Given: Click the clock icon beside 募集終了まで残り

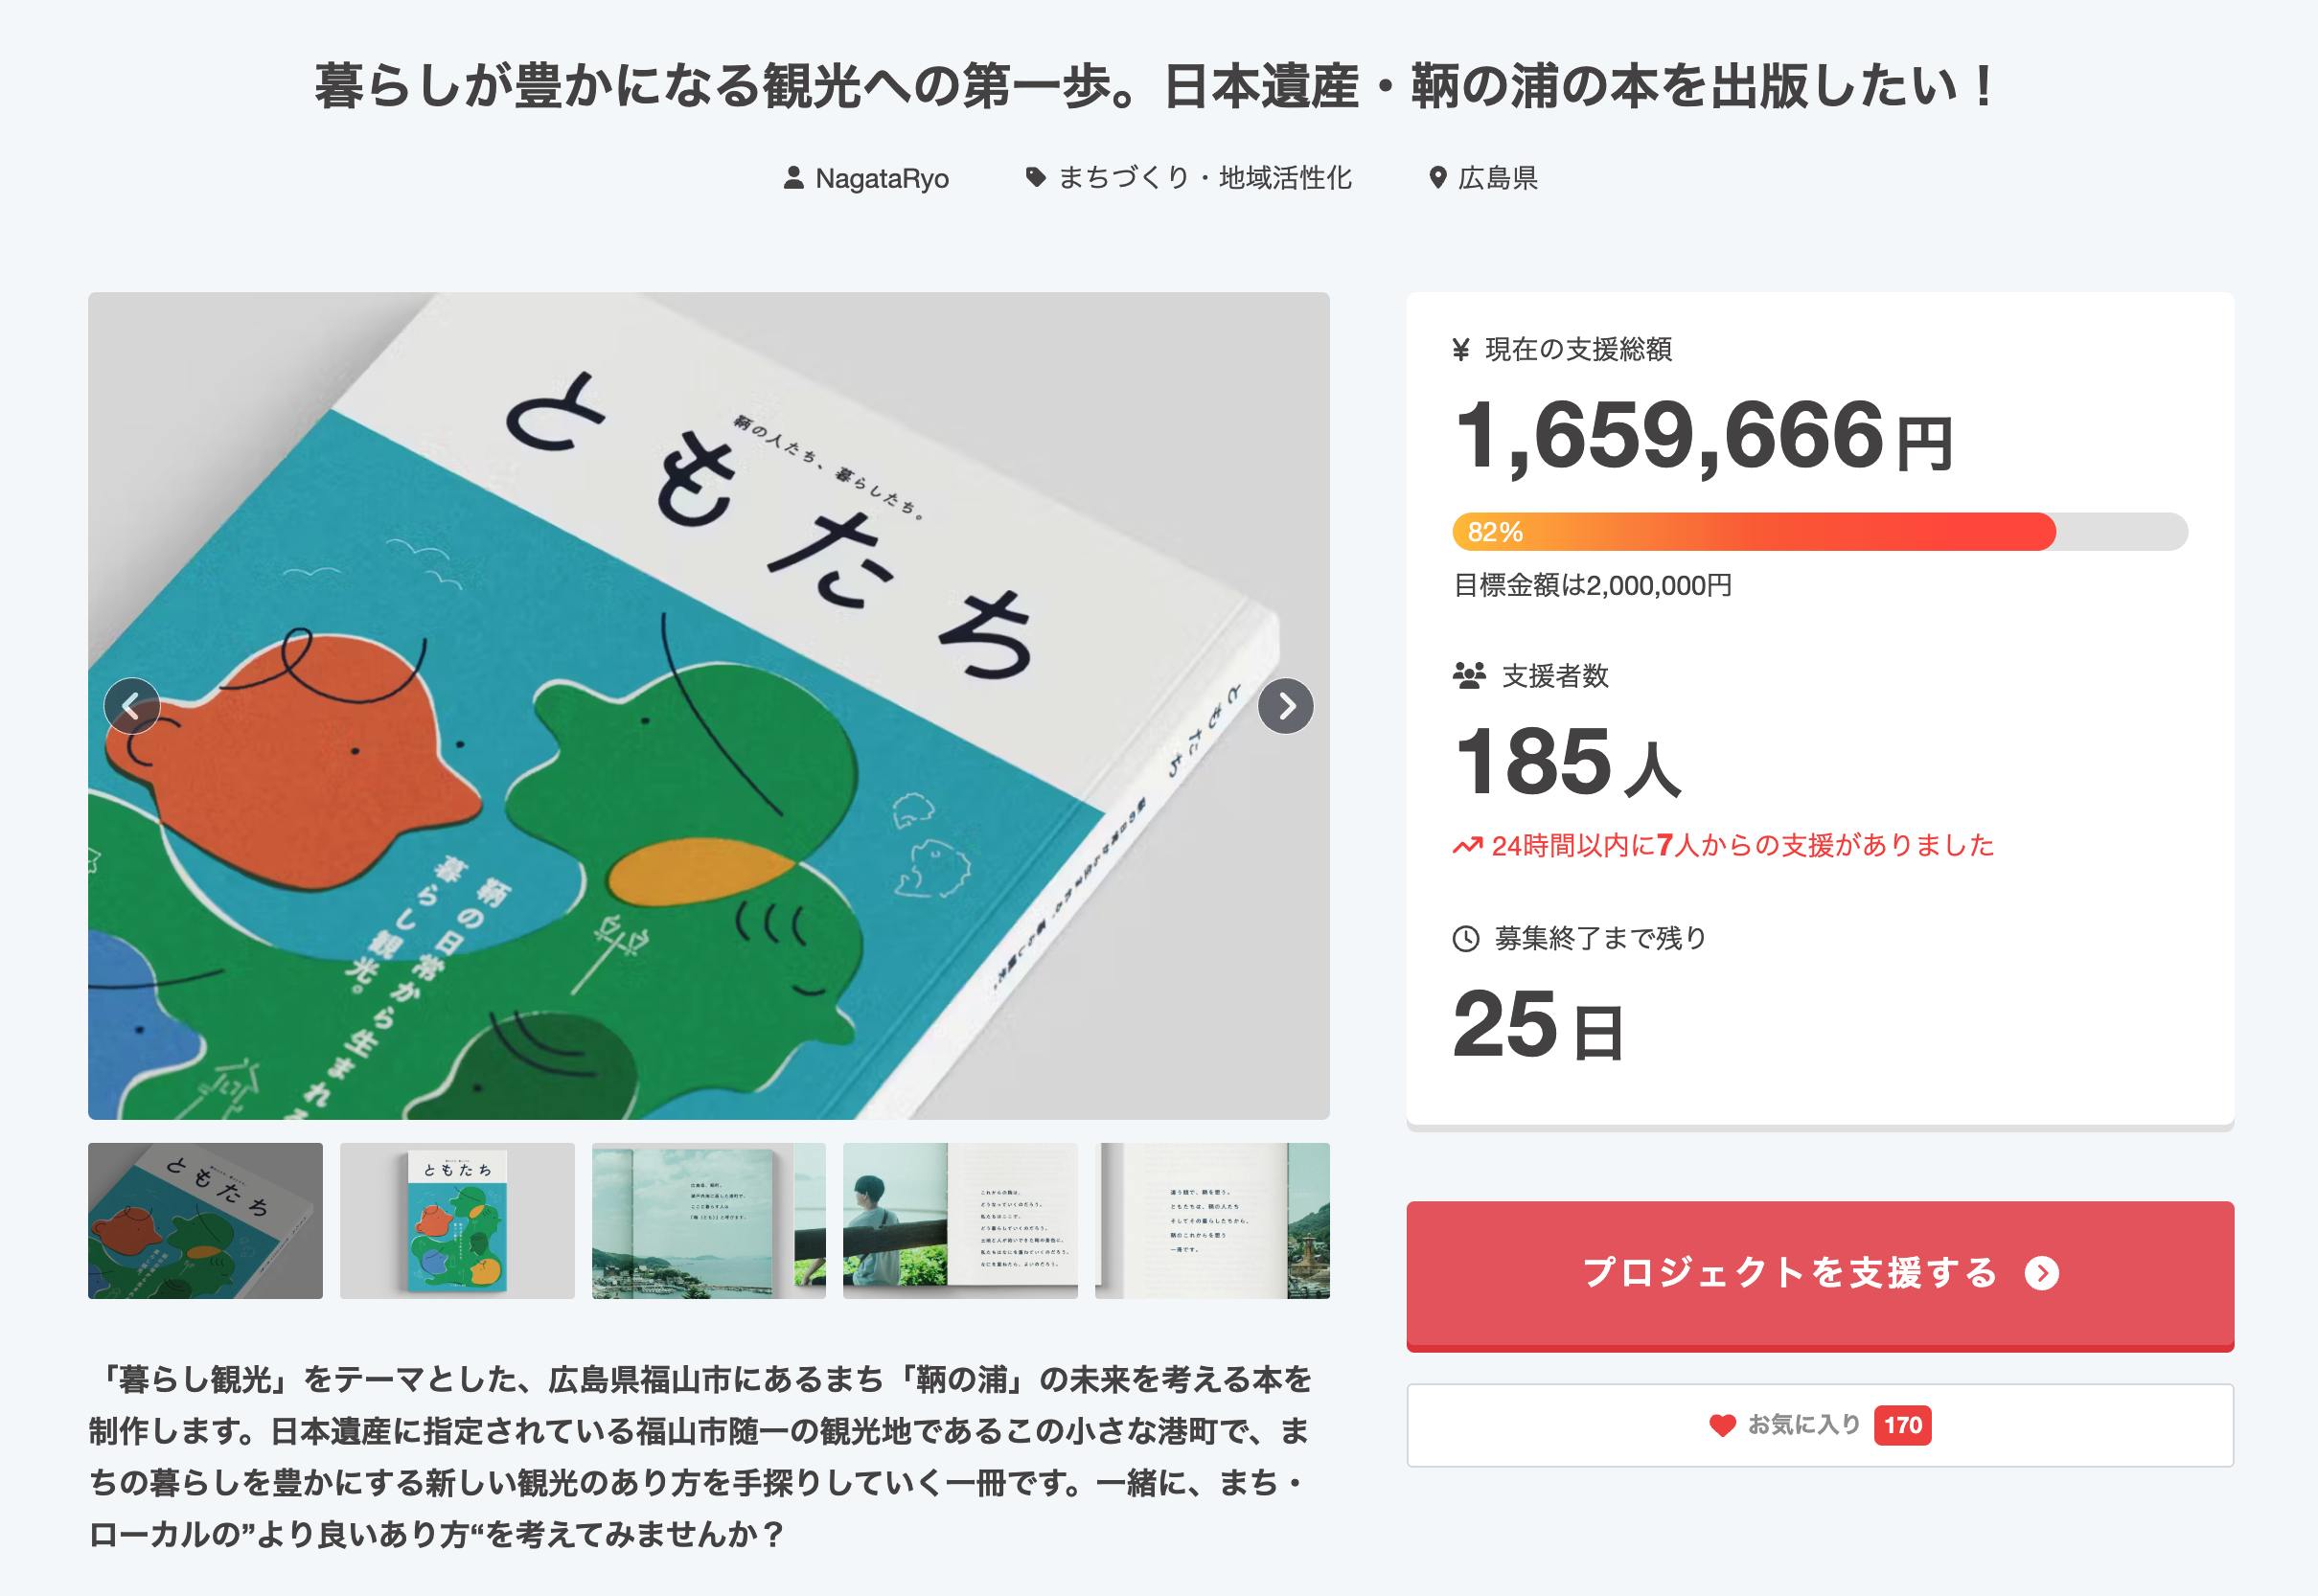Looking at the screenshot, I should click(1465, 939).
